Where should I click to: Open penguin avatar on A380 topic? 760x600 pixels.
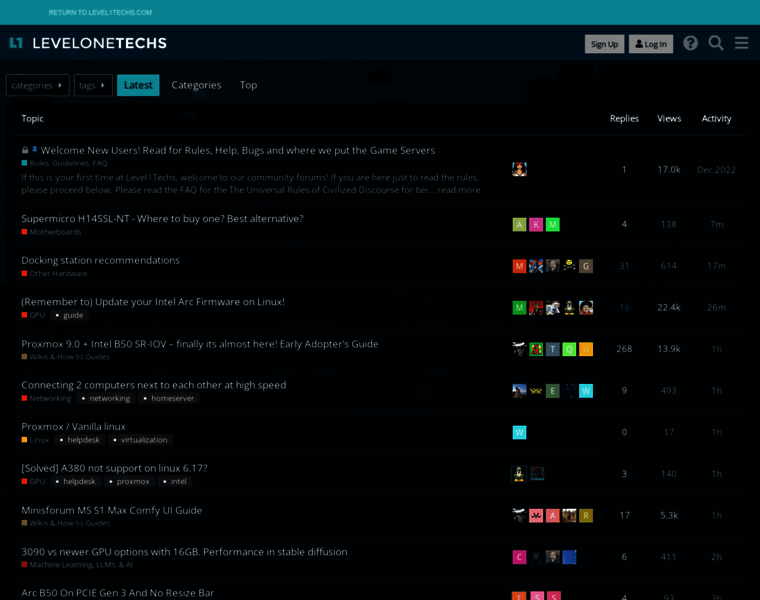[519, 474]
